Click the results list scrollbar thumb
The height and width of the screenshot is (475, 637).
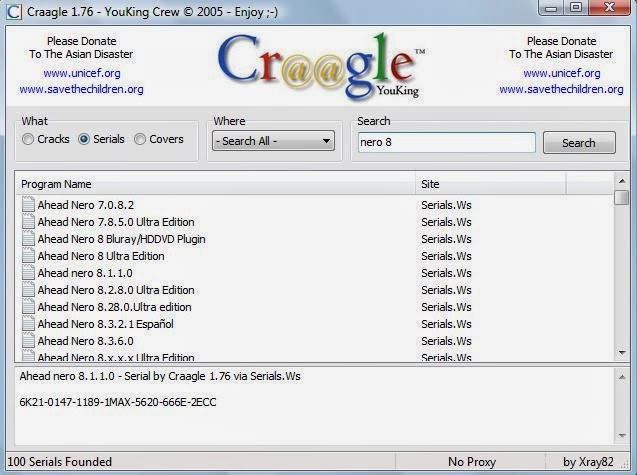click(622, 197)
